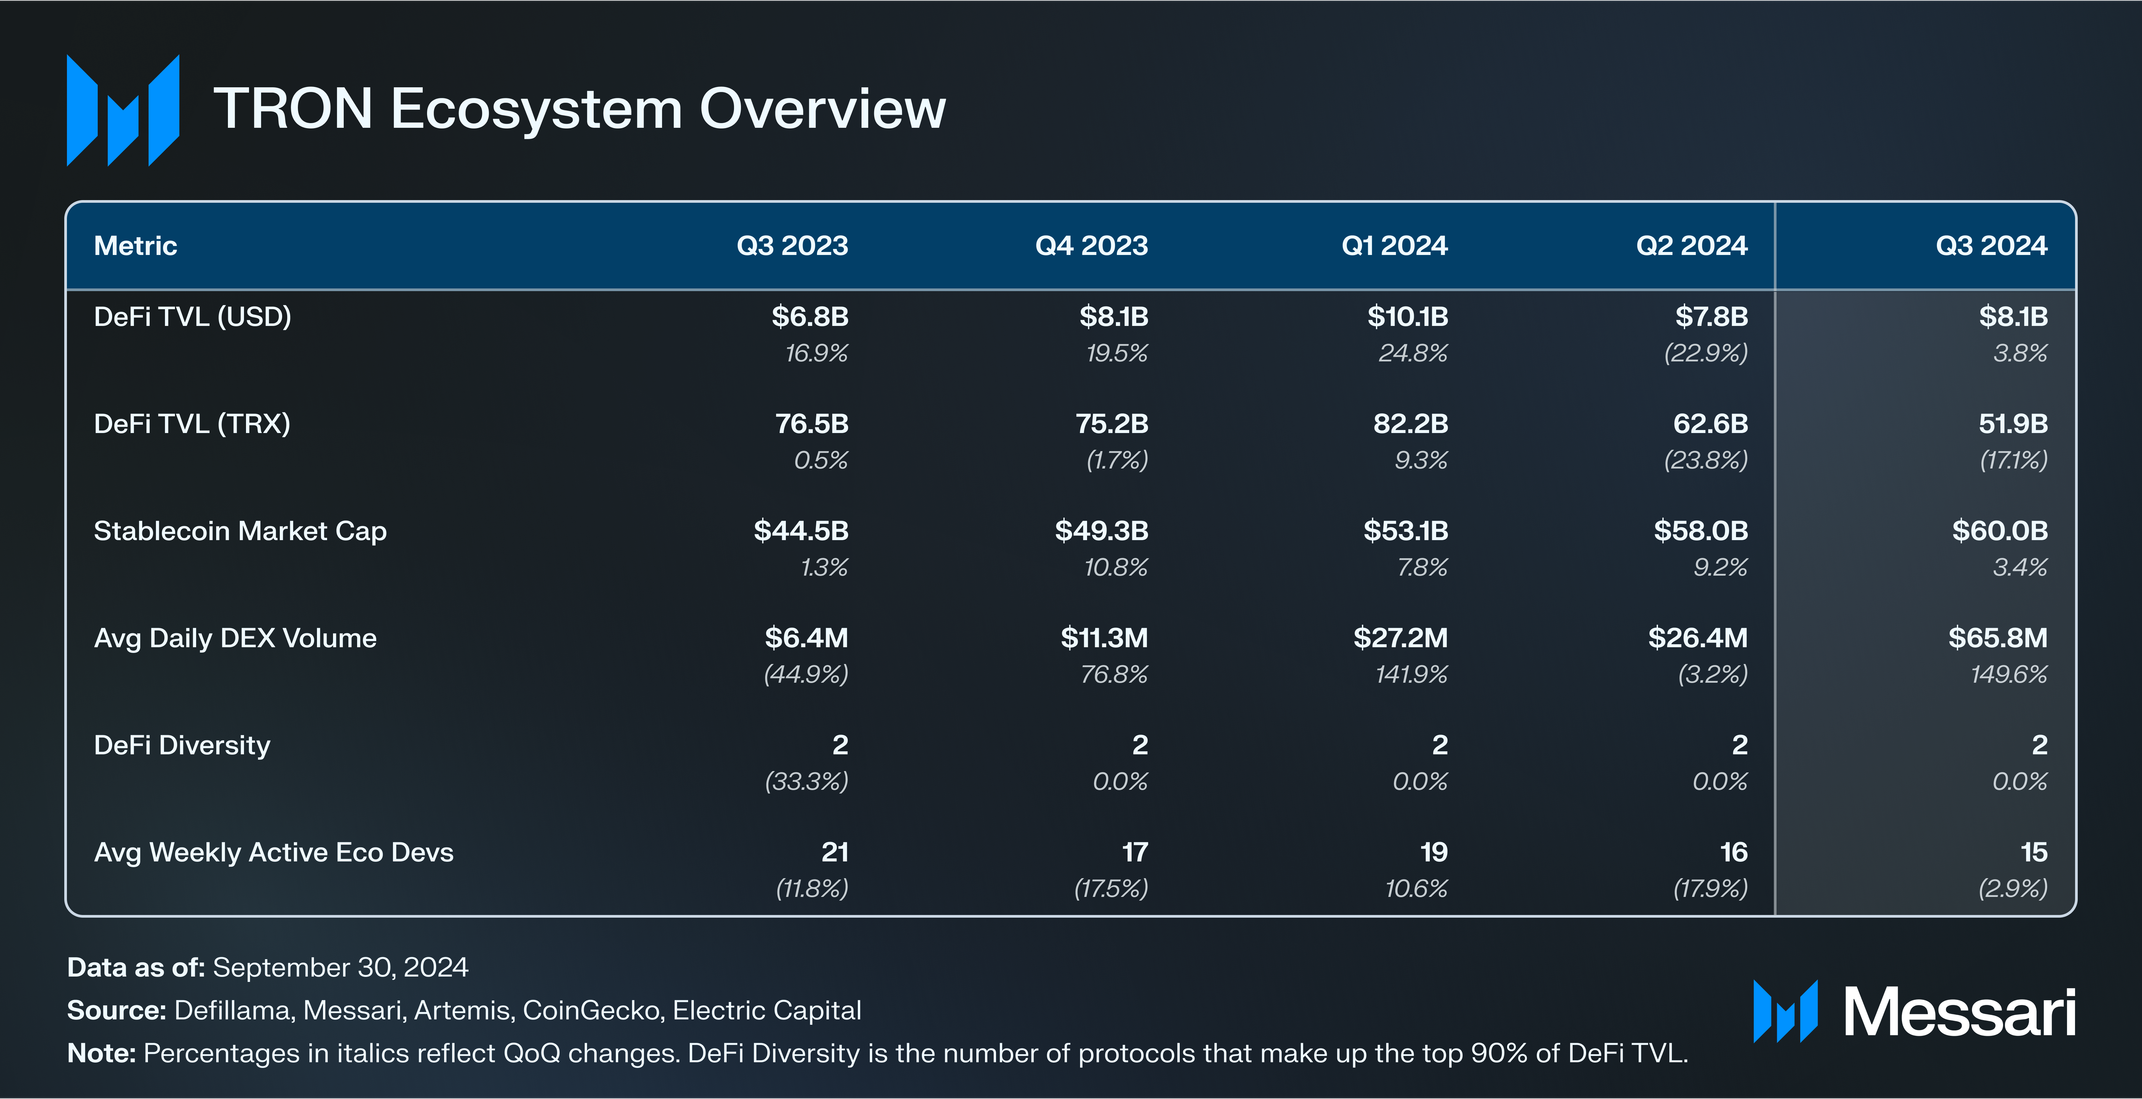Click the $10.1B Q1 2024 TVL value
Screen dimensions: 2142x1099
1407,317
